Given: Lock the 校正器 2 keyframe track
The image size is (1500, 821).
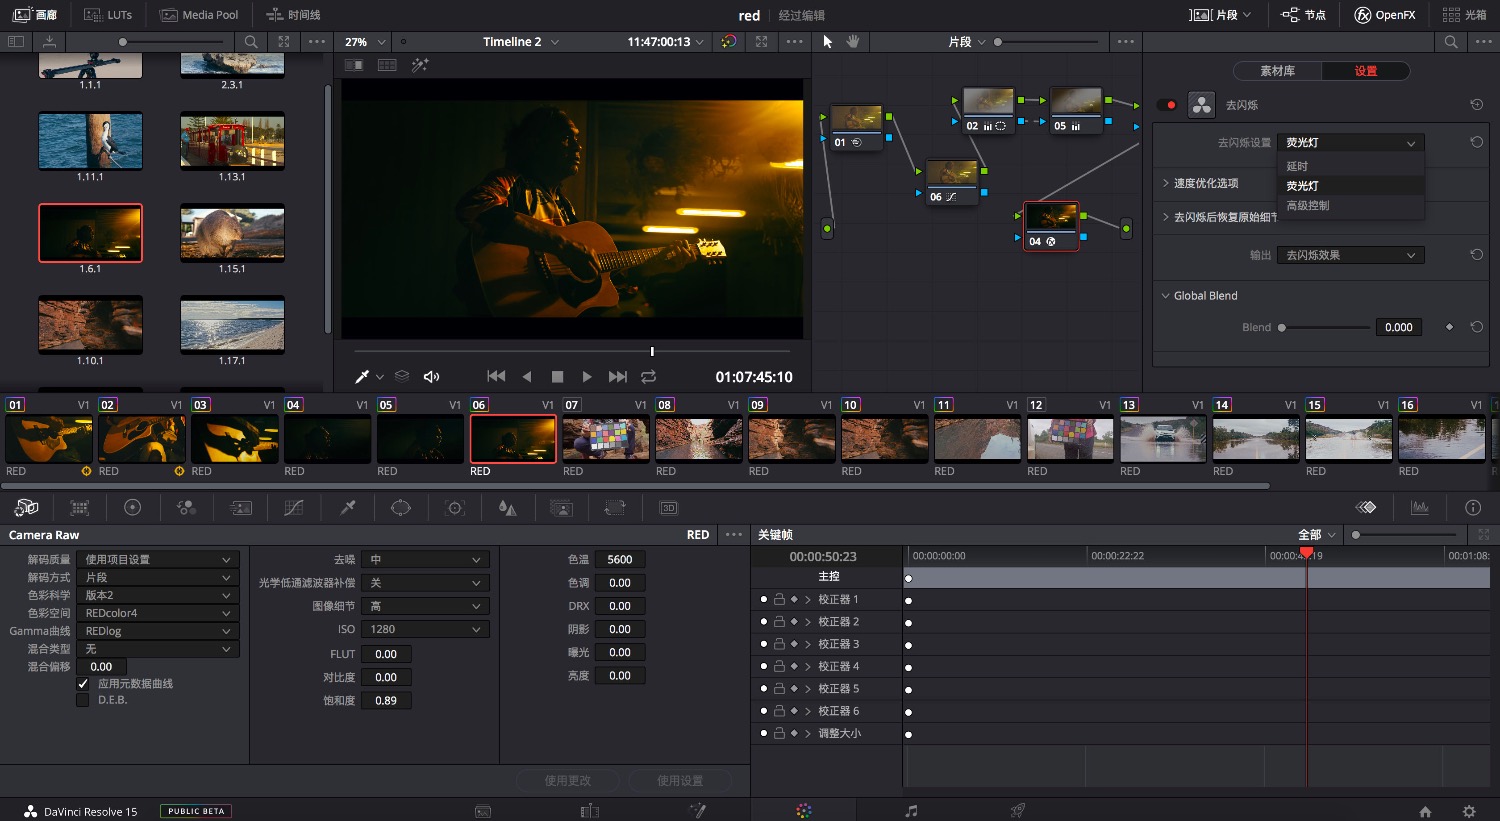Looking at the screenshot, I should pos(779,622).
